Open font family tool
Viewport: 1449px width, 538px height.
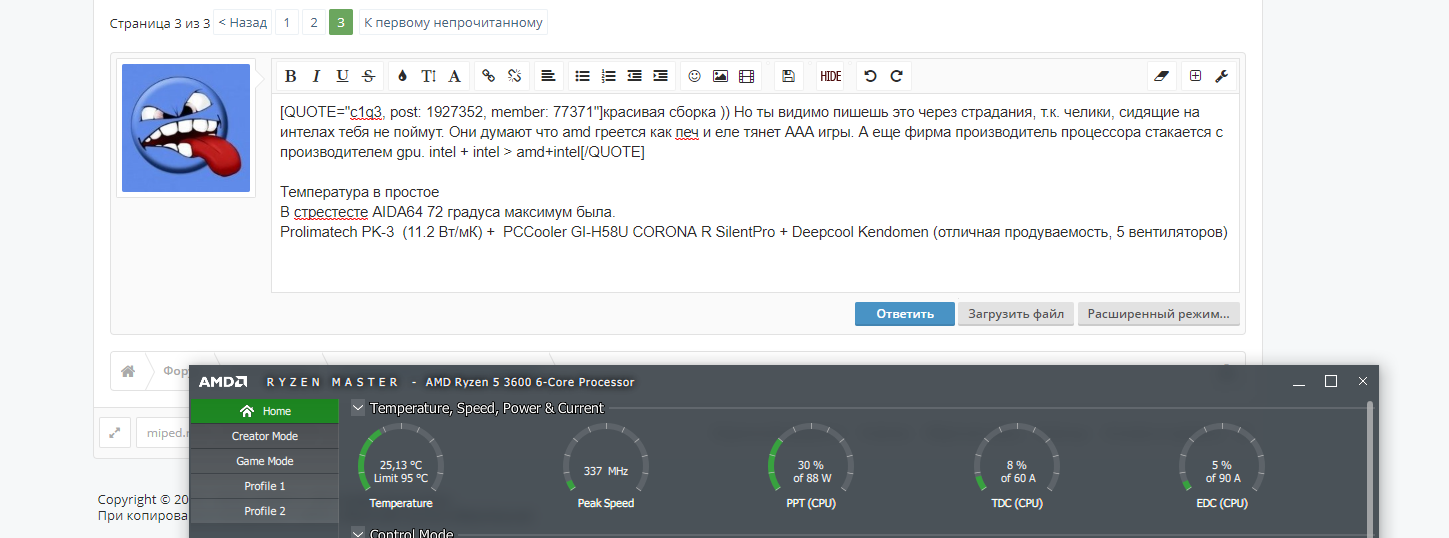coord(454,76)
